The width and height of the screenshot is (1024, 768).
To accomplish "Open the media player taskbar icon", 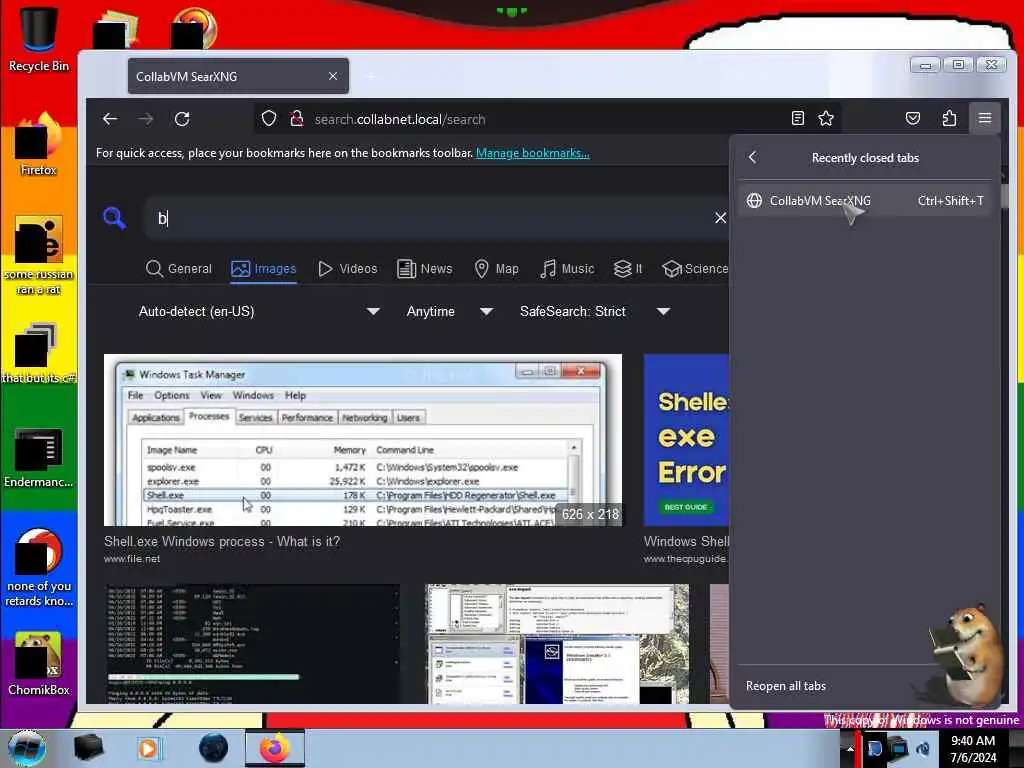I will (x=148, y=748).
